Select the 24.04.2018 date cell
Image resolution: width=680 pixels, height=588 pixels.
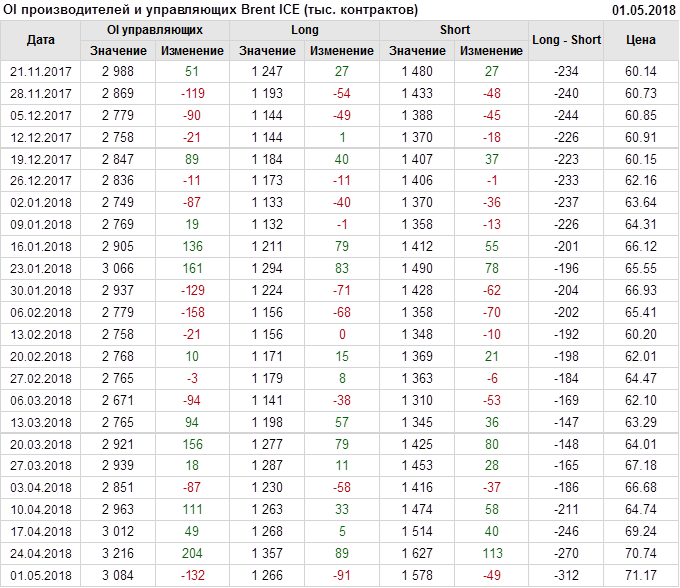coord(40,554)
